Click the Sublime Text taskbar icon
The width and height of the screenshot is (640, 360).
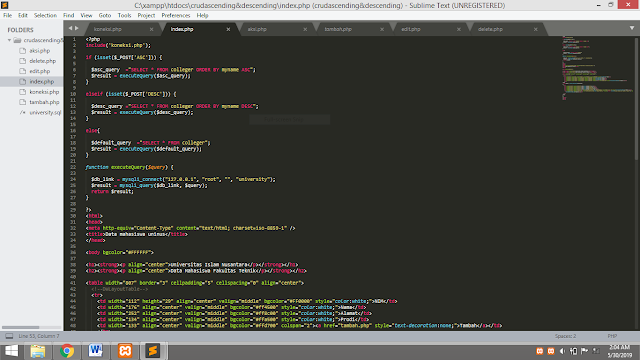153,351
